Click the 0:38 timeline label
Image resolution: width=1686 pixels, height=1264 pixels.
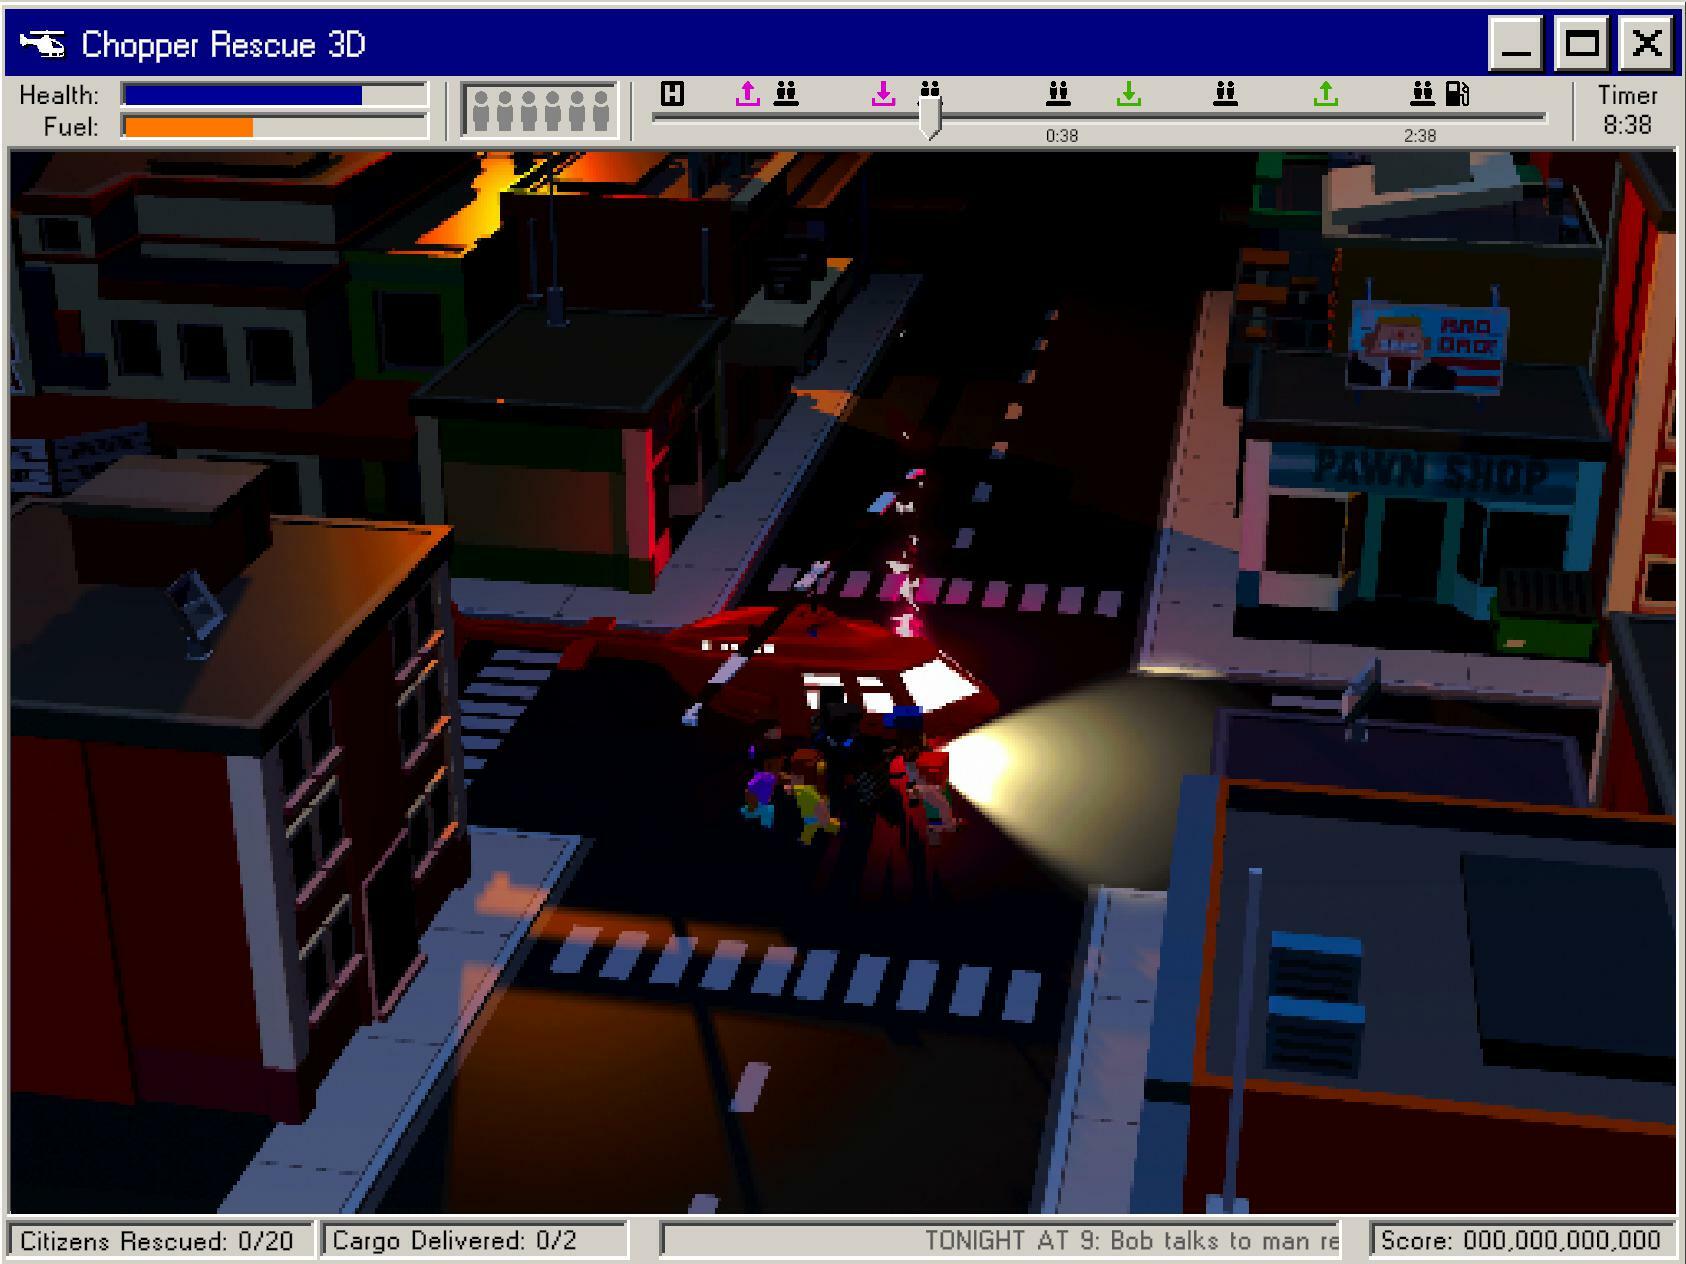point(1060,135)
